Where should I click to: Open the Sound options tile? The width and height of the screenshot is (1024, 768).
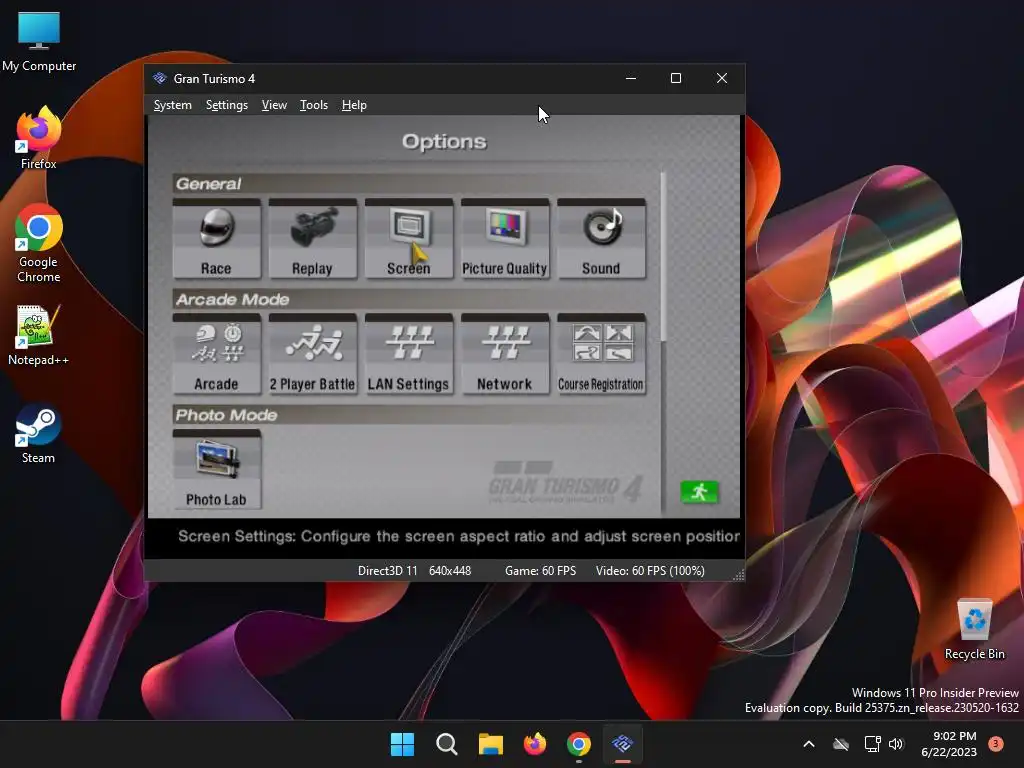601,239
